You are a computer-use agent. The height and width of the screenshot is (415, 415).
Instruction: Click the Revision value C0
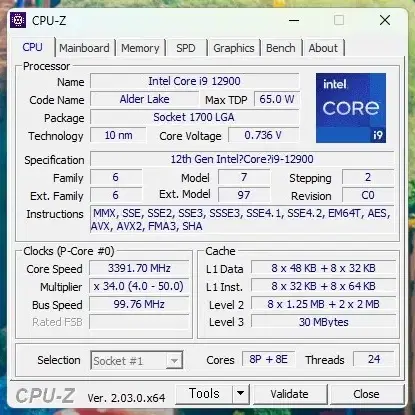point(368,195)
